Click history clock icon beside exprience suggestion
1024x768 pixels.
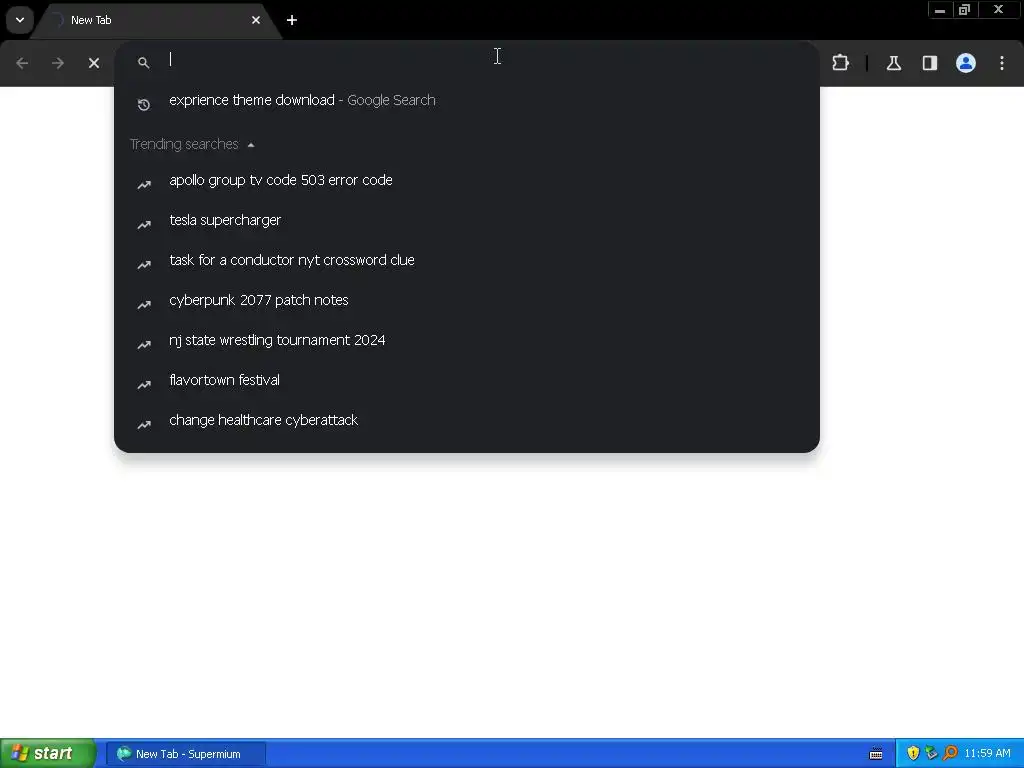144,104
